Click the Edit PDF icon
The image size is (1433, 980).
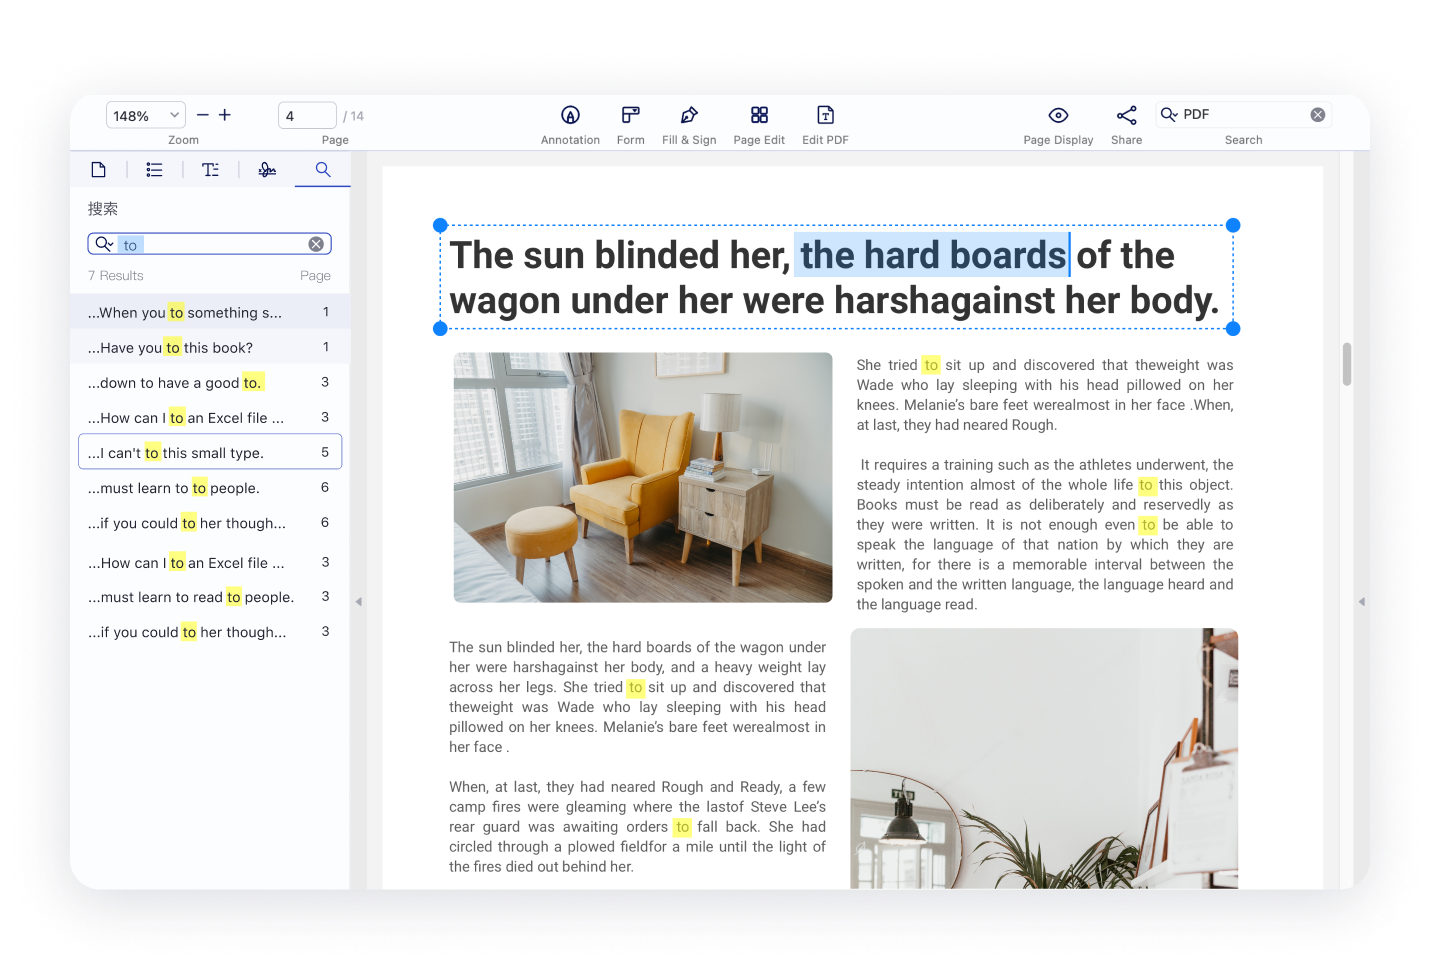(x=825, y=116)
